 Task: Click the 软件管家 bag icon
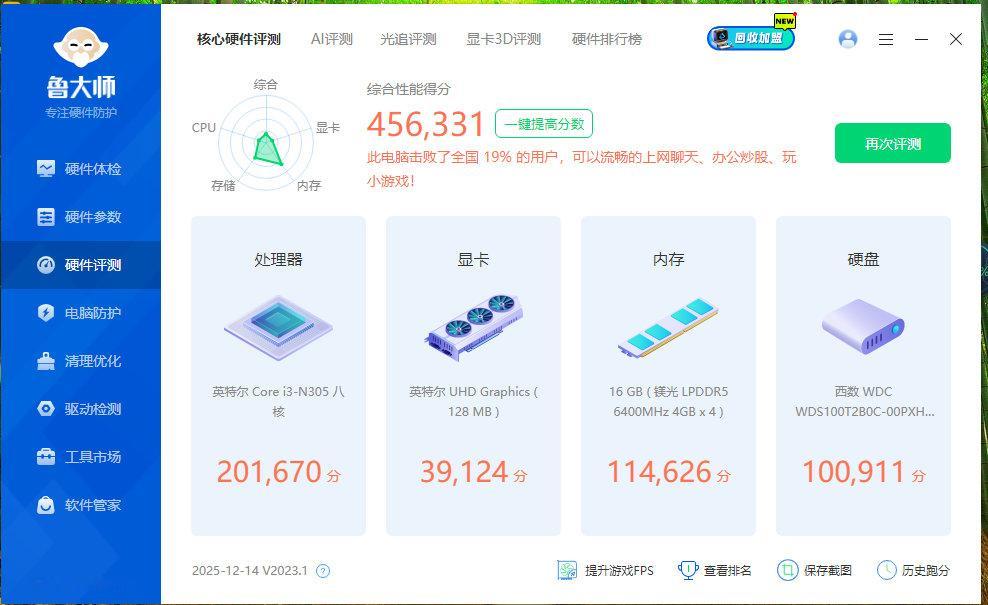[45, 505]
